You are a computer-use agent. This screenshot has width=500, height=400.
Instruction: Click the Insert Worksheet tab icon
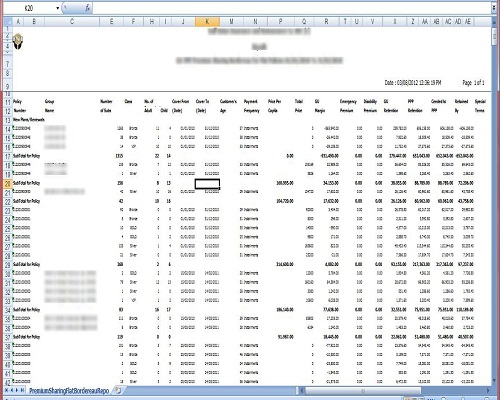coord(118,390)
